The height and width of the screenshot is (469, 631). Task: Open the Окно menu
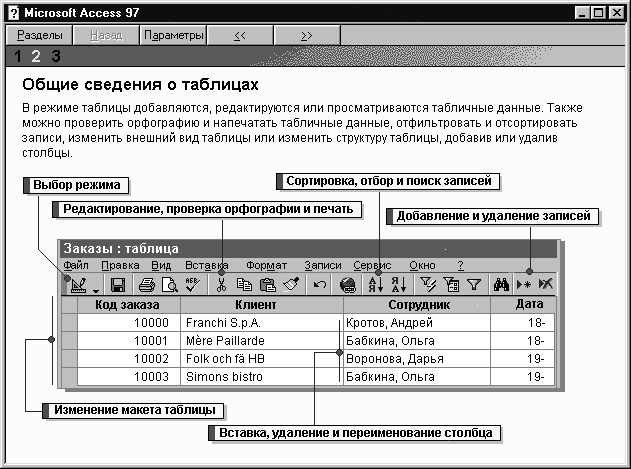click(422, 265)
